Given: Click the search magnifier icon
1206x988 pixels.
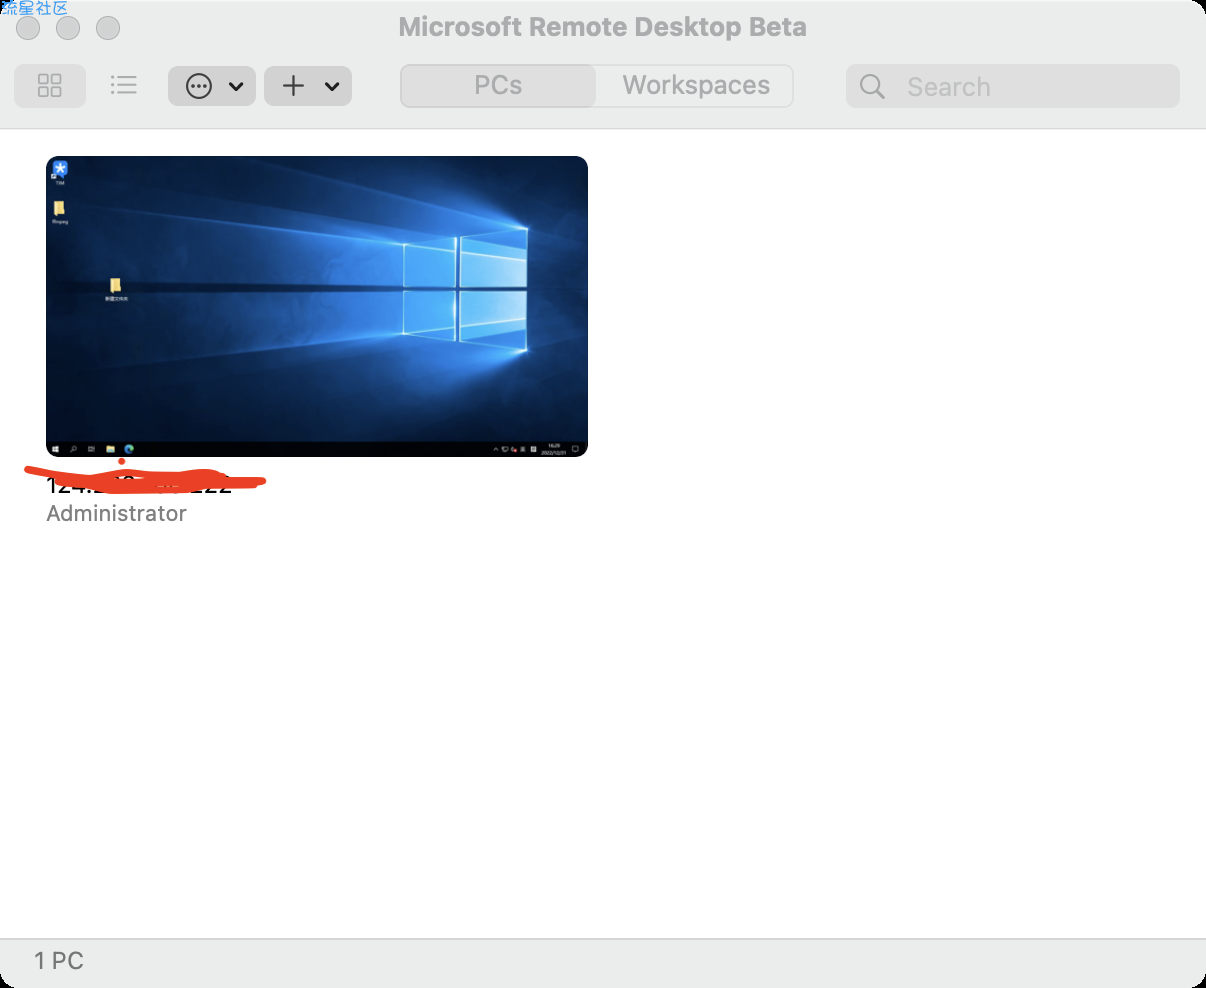Looking at the screenshot, I should pos(872,87).
